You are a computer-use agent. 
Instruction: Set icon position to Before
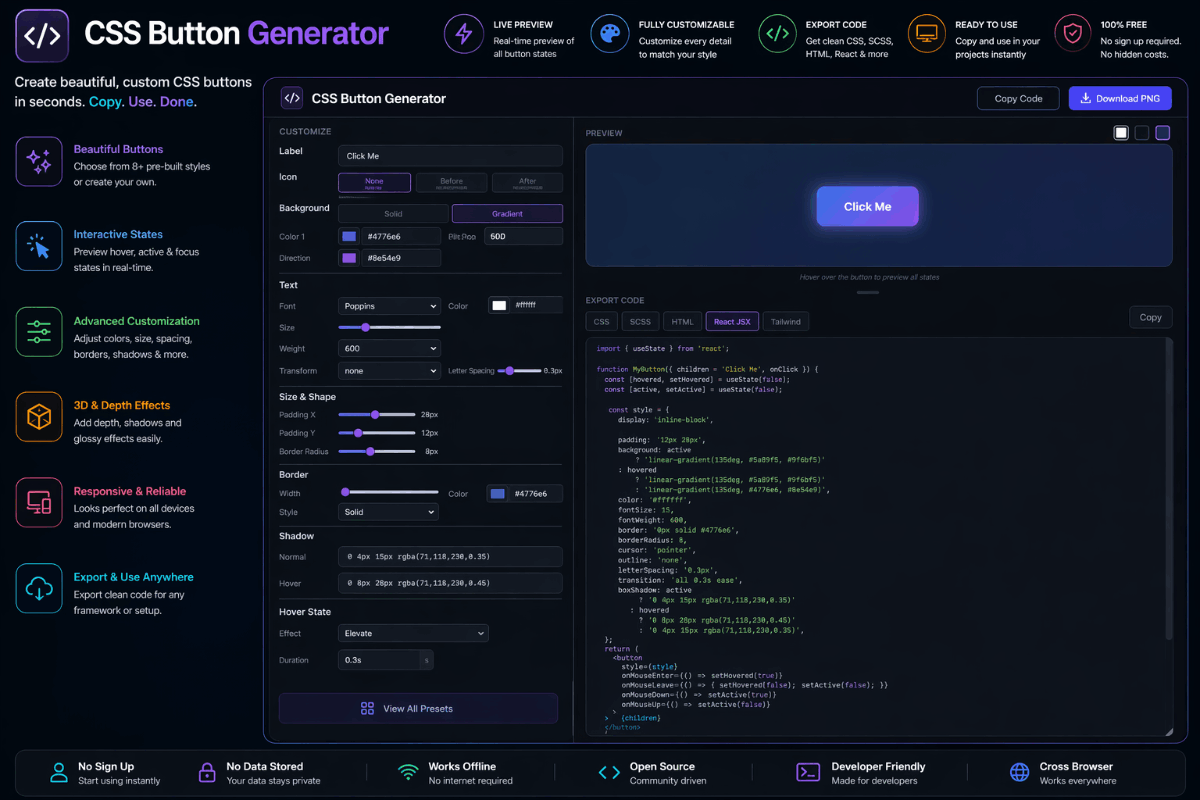click(451, 182)
